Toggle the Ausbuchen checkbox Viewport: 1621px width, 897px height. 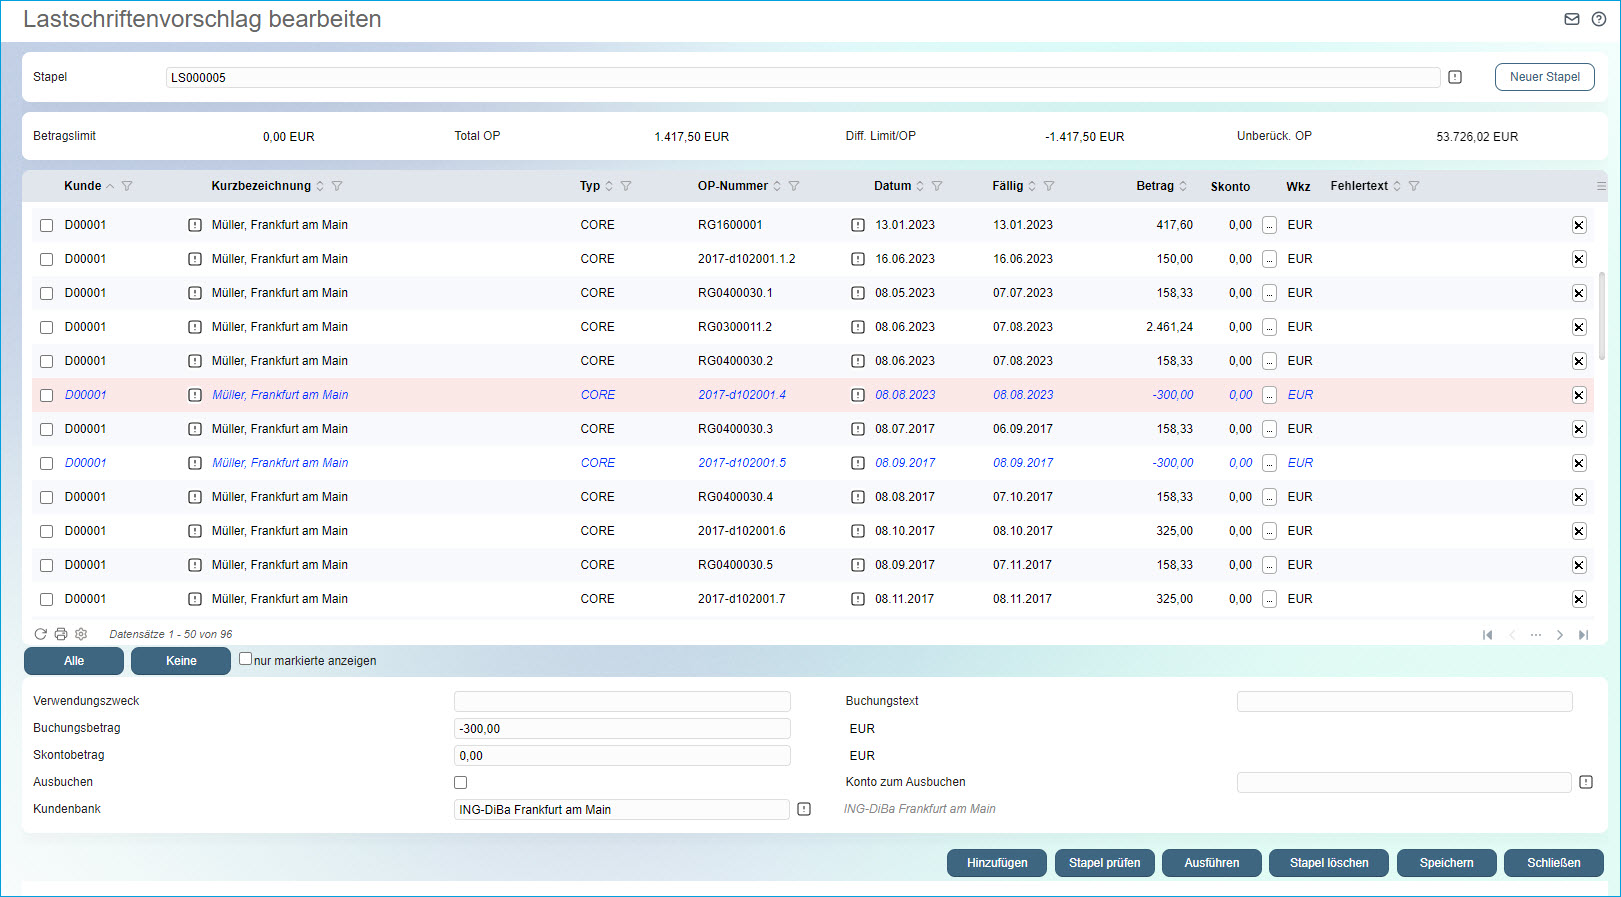(x=460, y=782)
